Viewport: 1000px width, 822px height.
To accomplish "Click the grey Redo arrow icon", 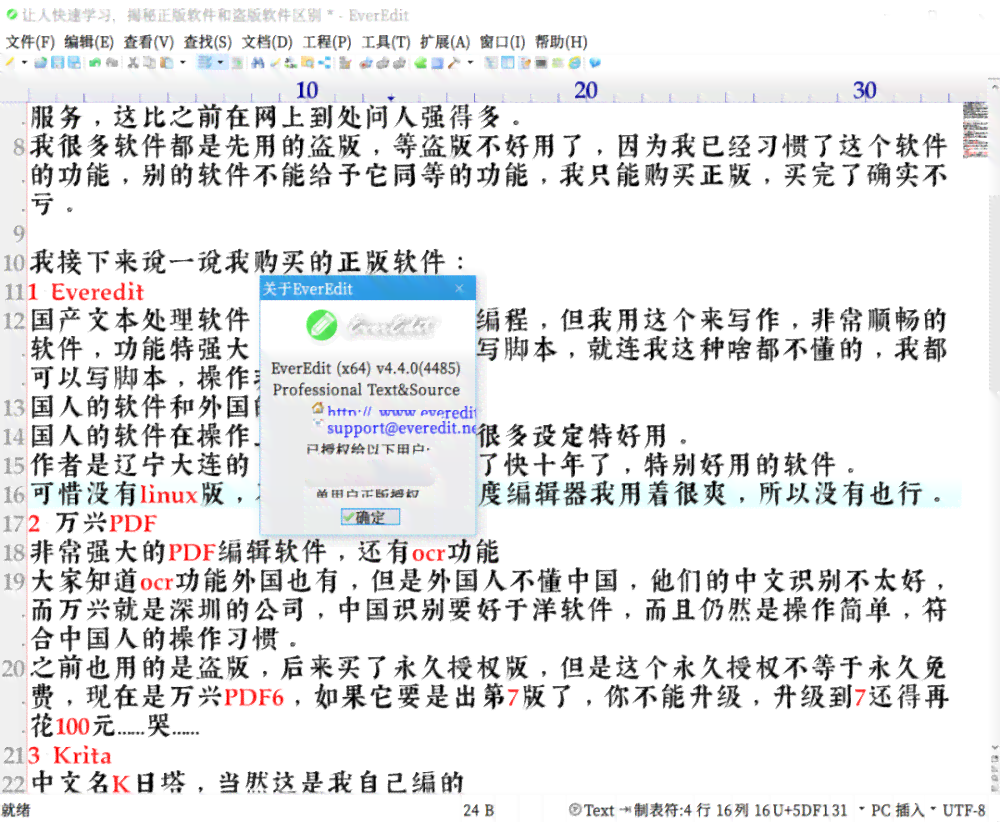I will coord(112,63).
